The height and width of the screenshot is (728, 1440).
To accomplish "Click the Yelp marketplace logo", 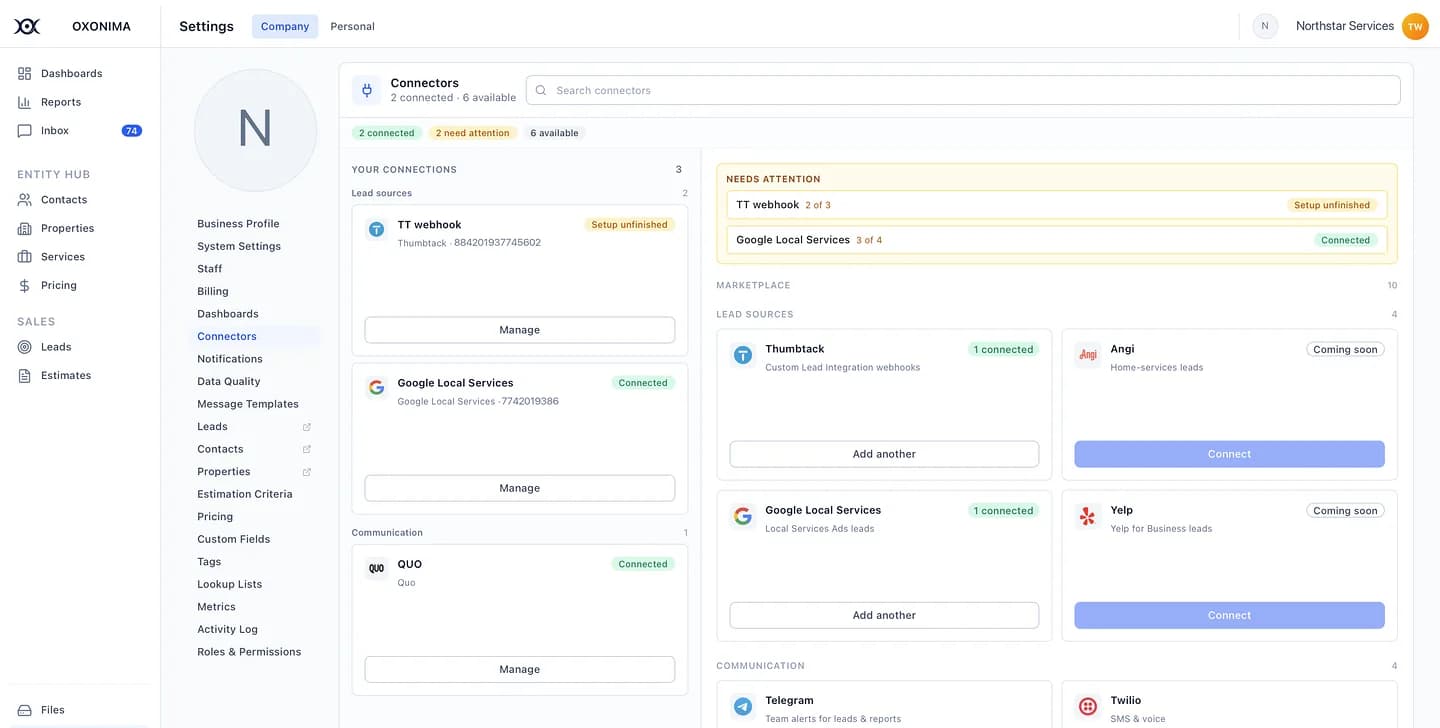I will pos(1088,516).
